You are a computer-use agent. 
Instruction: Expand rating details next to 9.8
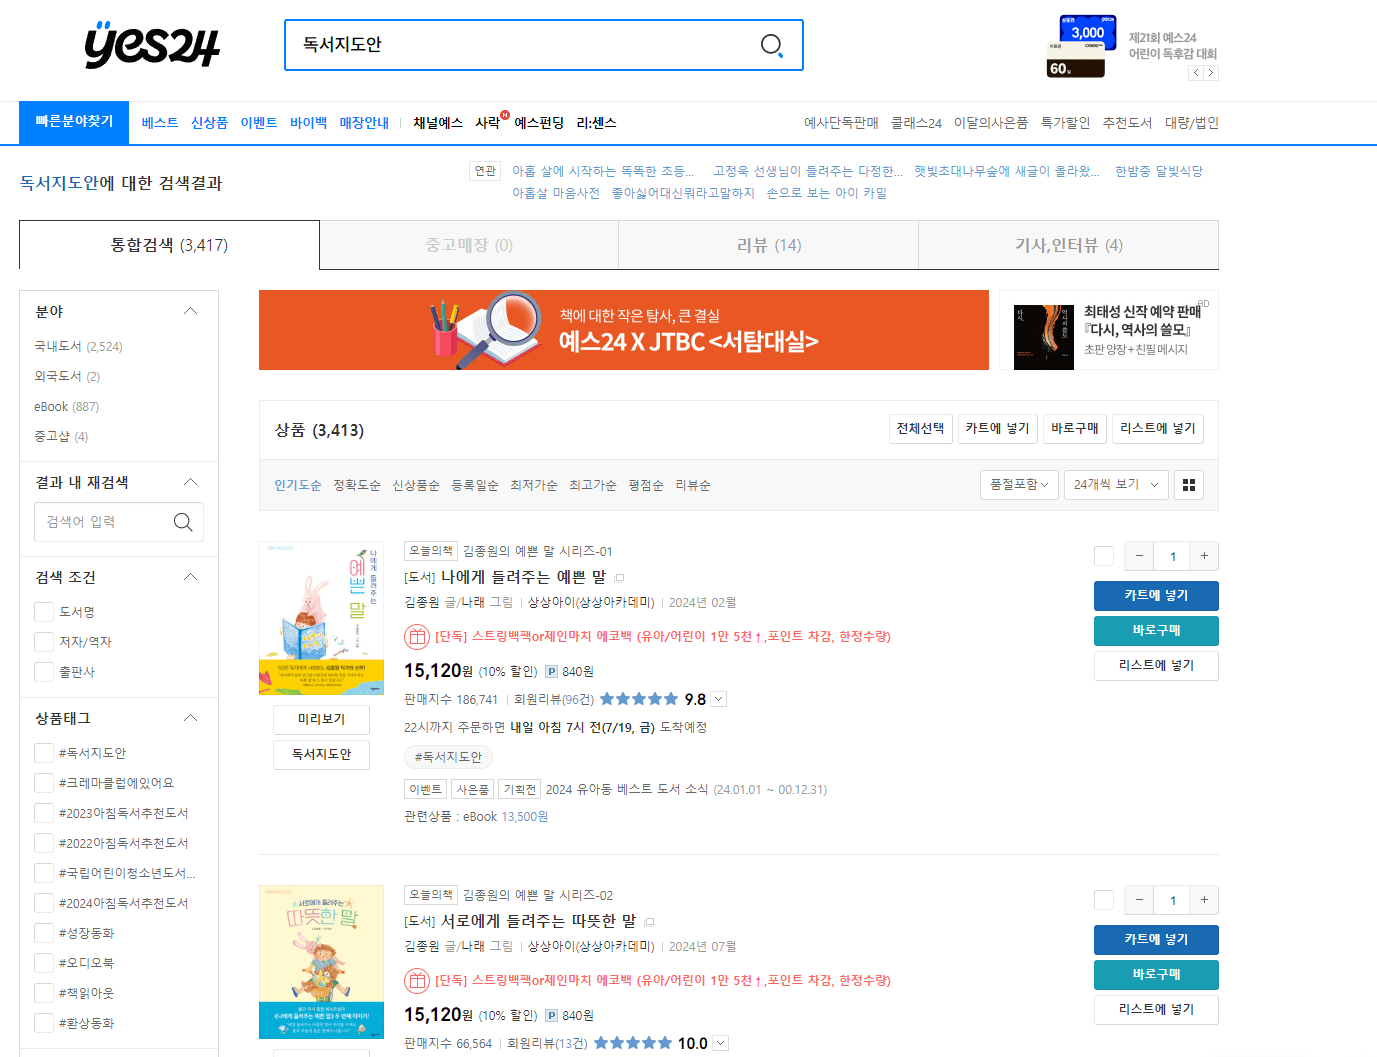719,700
